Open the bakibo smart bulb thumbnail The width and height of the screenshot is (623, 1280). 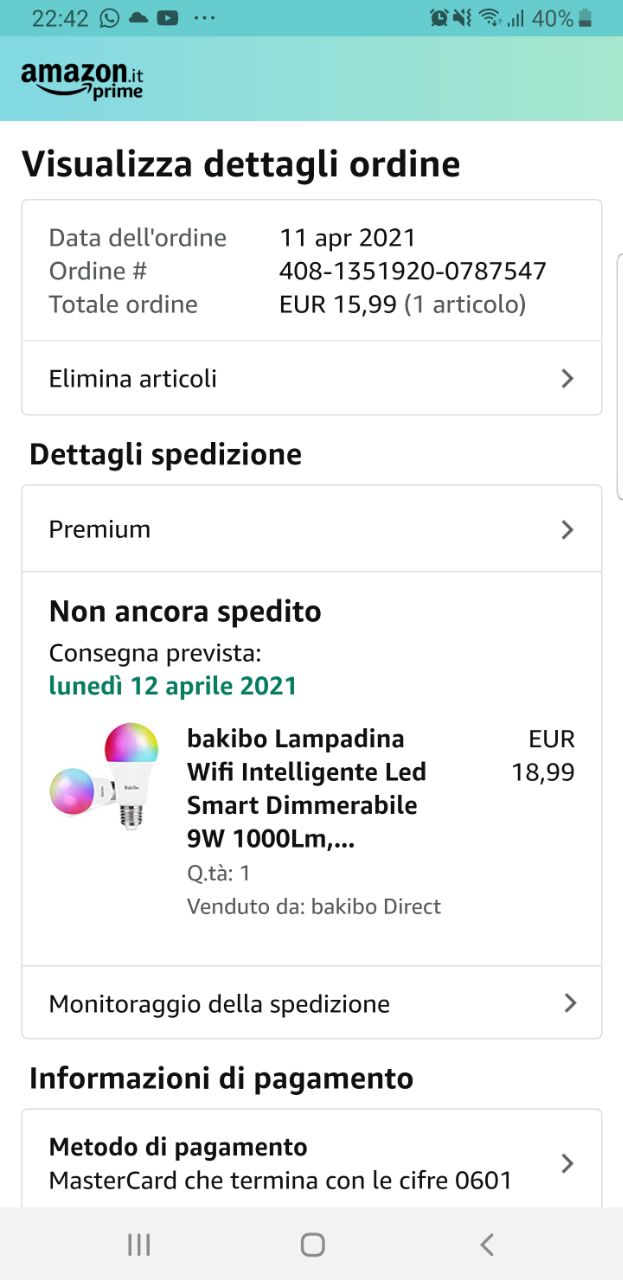pos(105,779)
